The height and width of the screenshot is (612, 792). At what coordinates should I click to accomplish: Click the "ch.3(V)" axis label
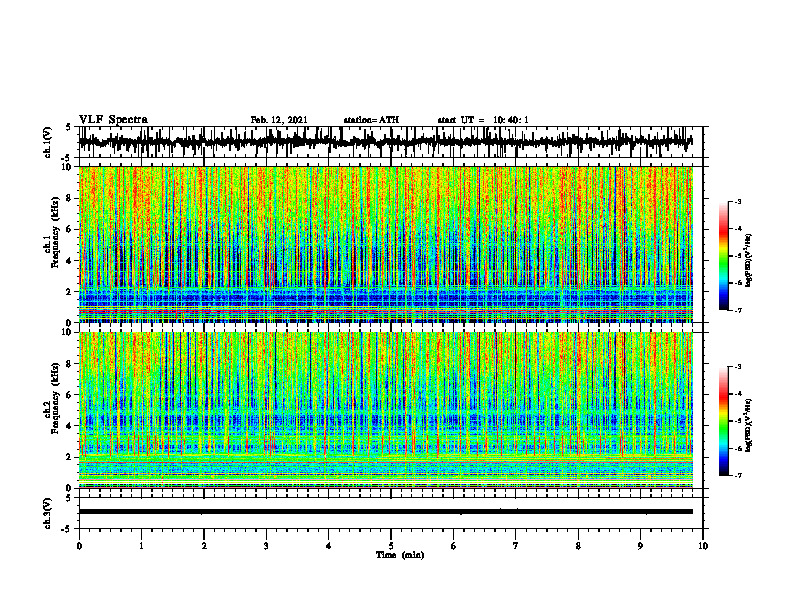pyautogui.click(x=48, y=513)
